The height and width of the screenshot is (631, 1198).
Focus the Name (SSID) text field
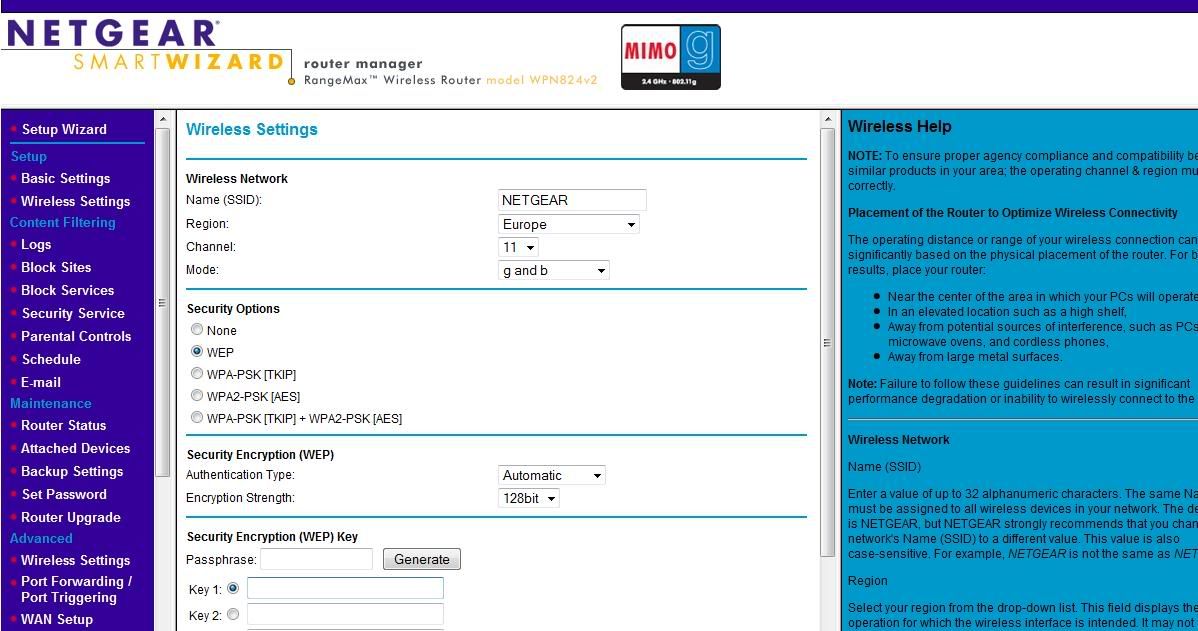(x=571, y=200)
